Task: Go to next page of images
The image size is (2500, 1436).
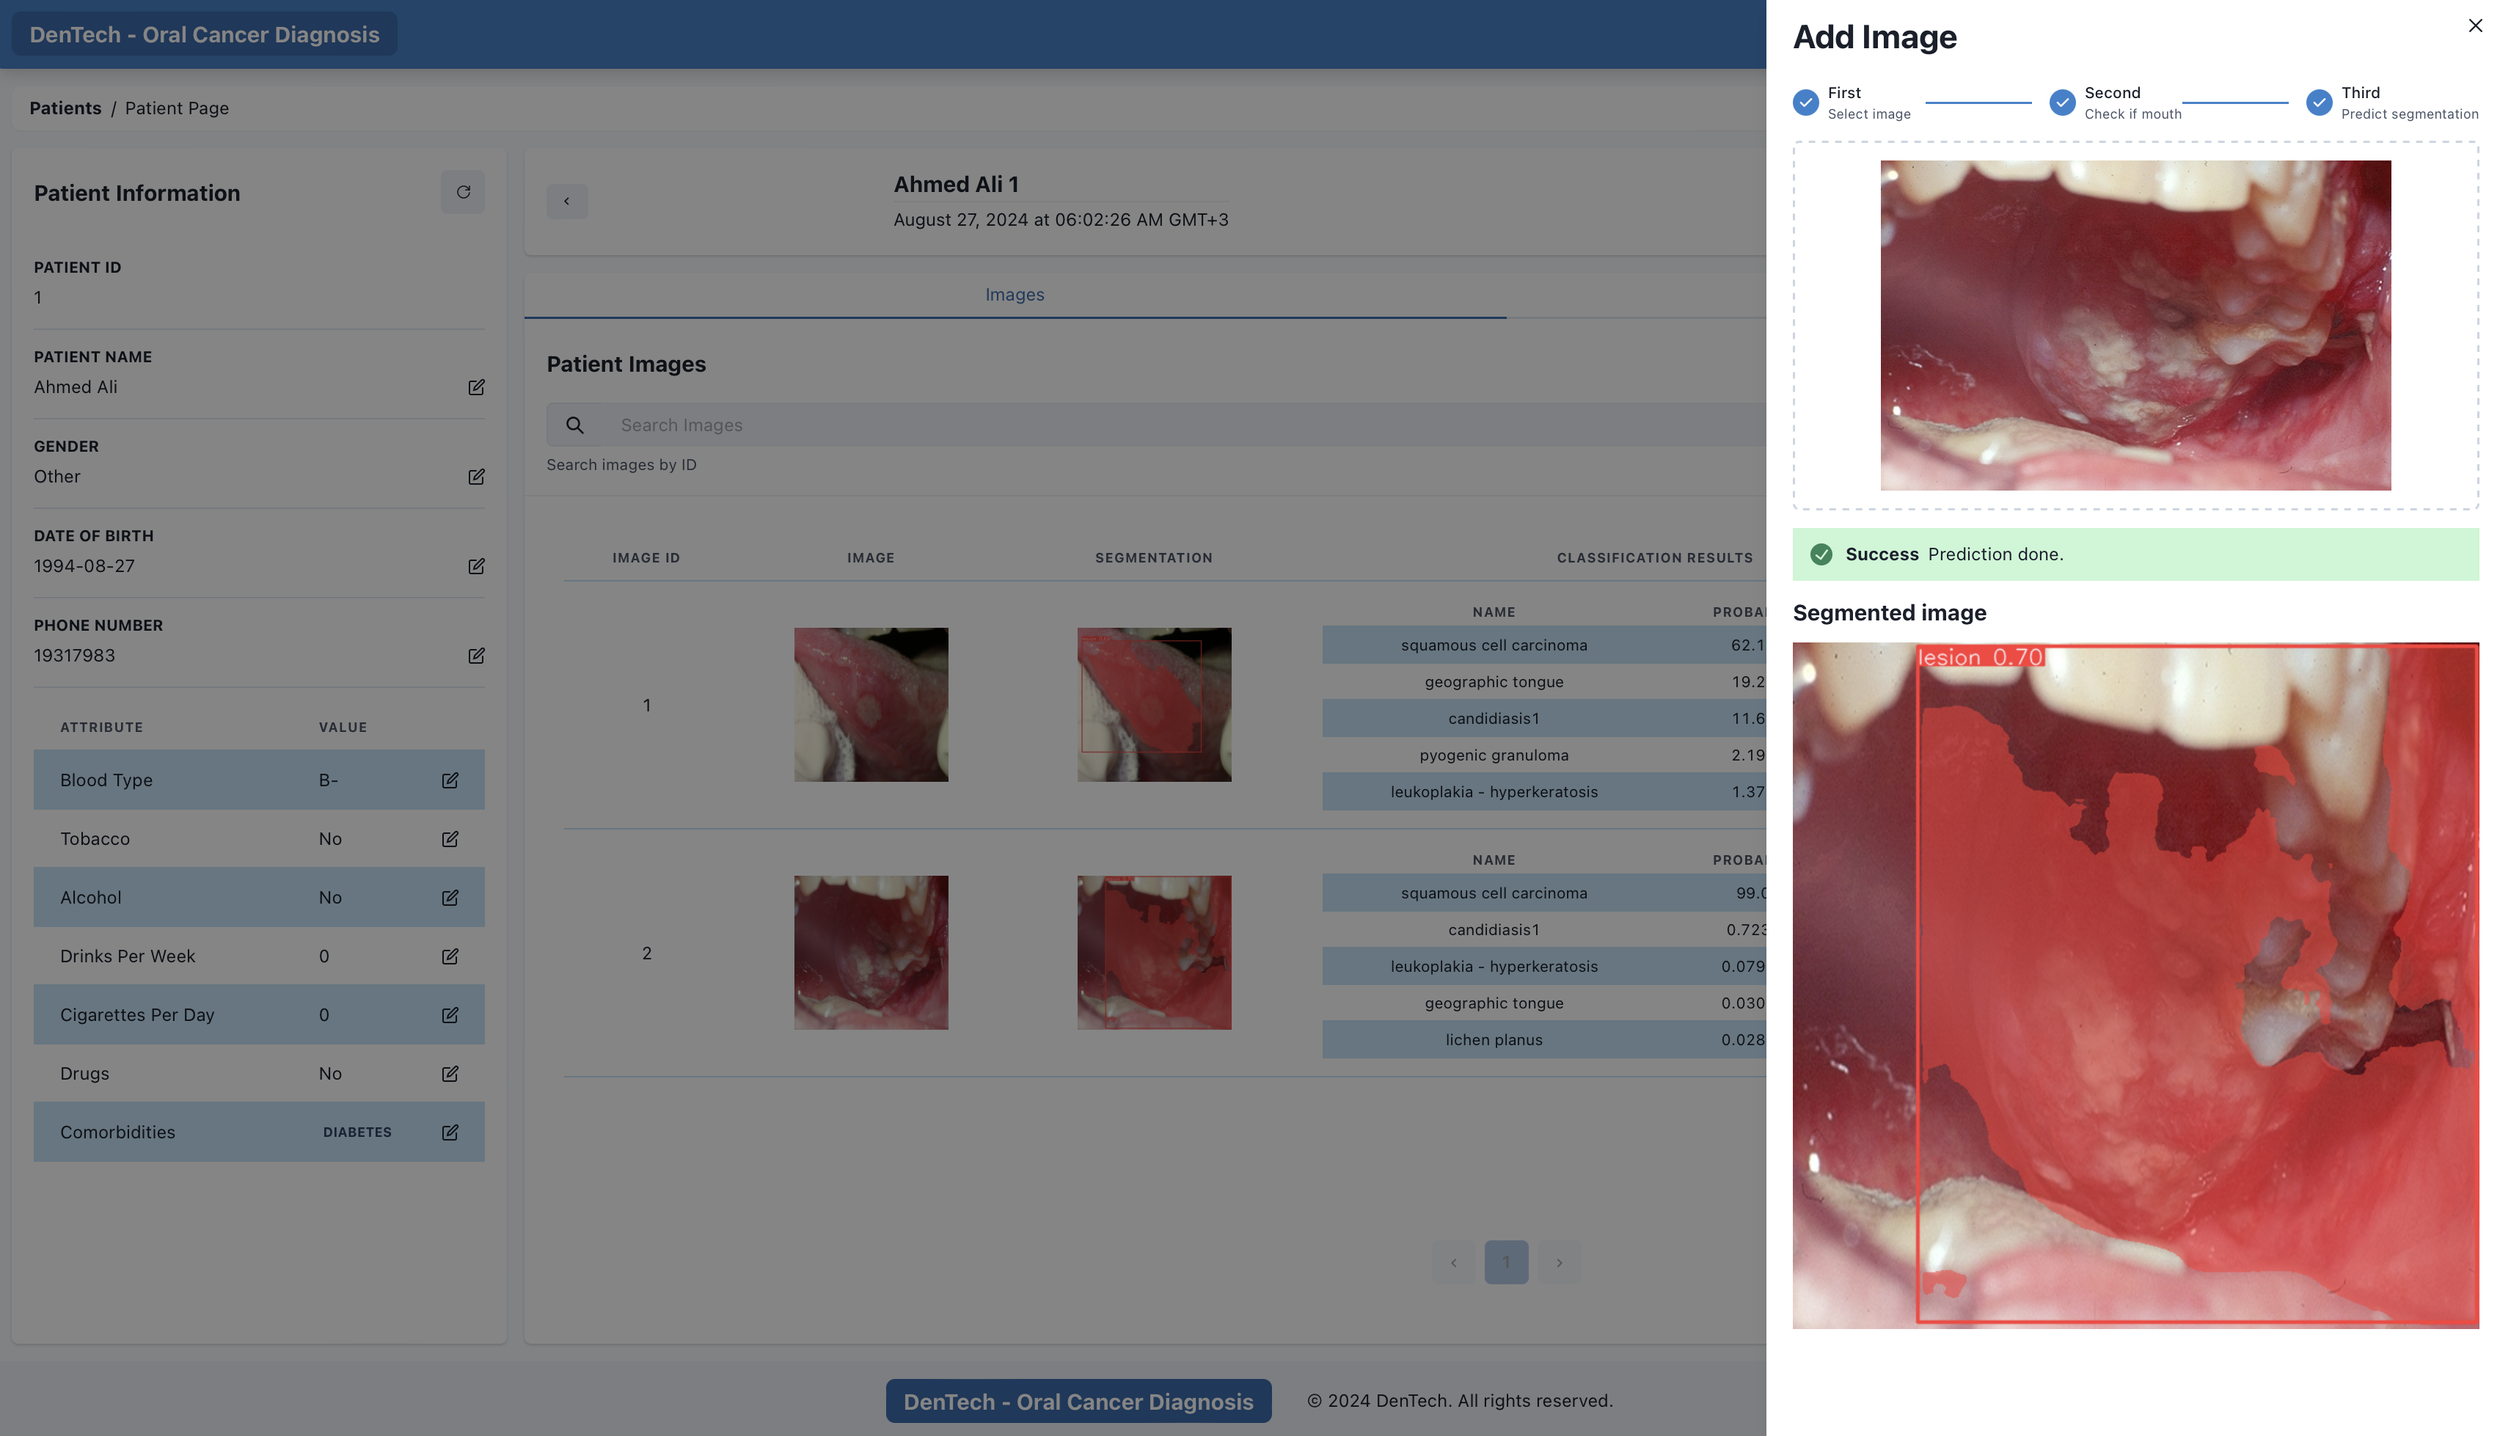Action: pos(1558,1262)
